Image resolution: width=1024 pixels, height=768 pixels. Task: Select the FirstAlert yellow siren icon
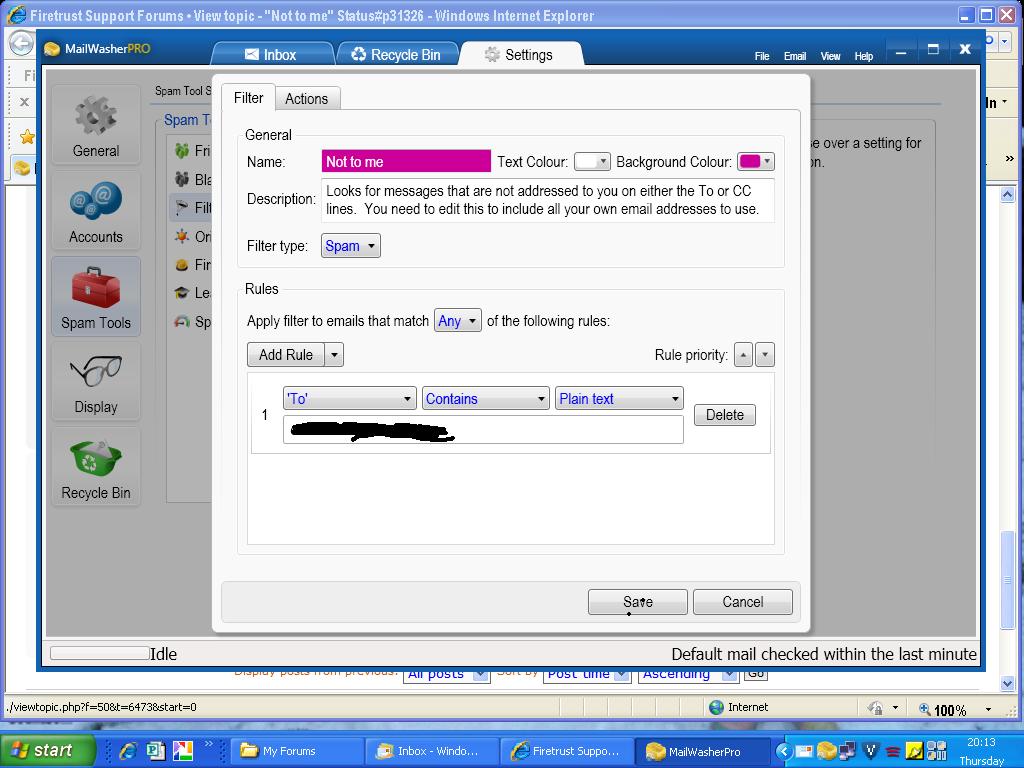pos(182,264)
